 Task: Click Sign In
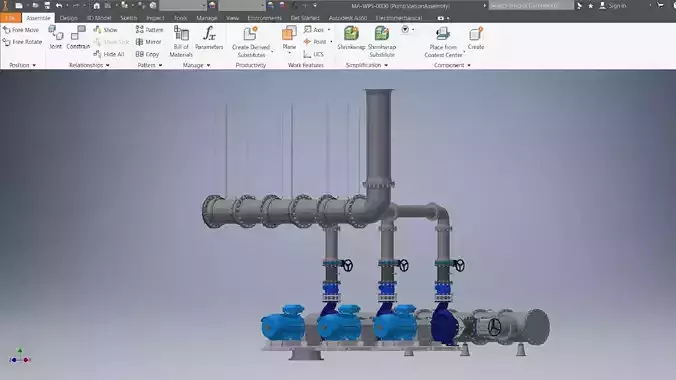click(613, 6)
